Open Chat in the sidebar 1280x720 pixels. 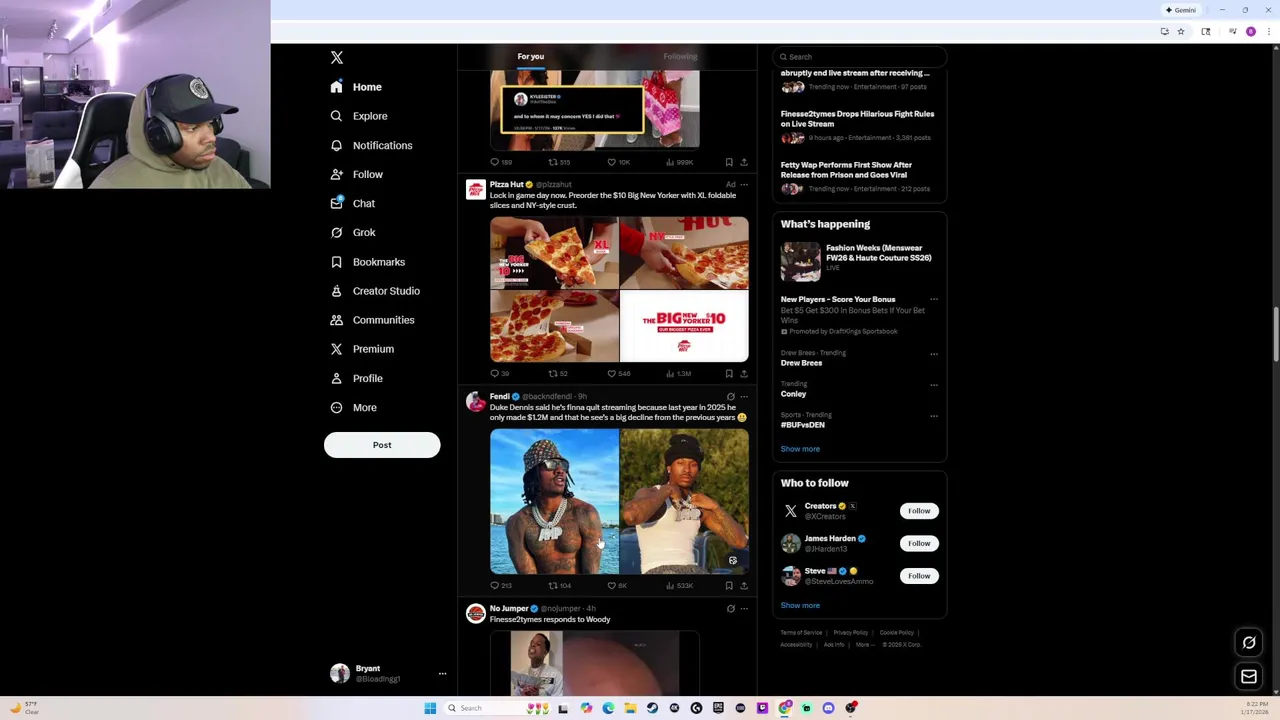pyautogui.click(x=353, y=203)
